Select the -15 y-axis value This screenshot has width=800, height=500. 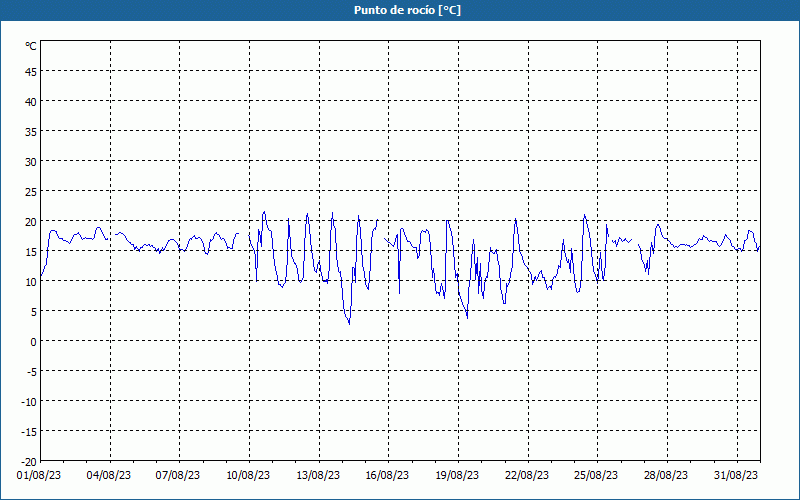pyautogui.click(x=29, y=433)
